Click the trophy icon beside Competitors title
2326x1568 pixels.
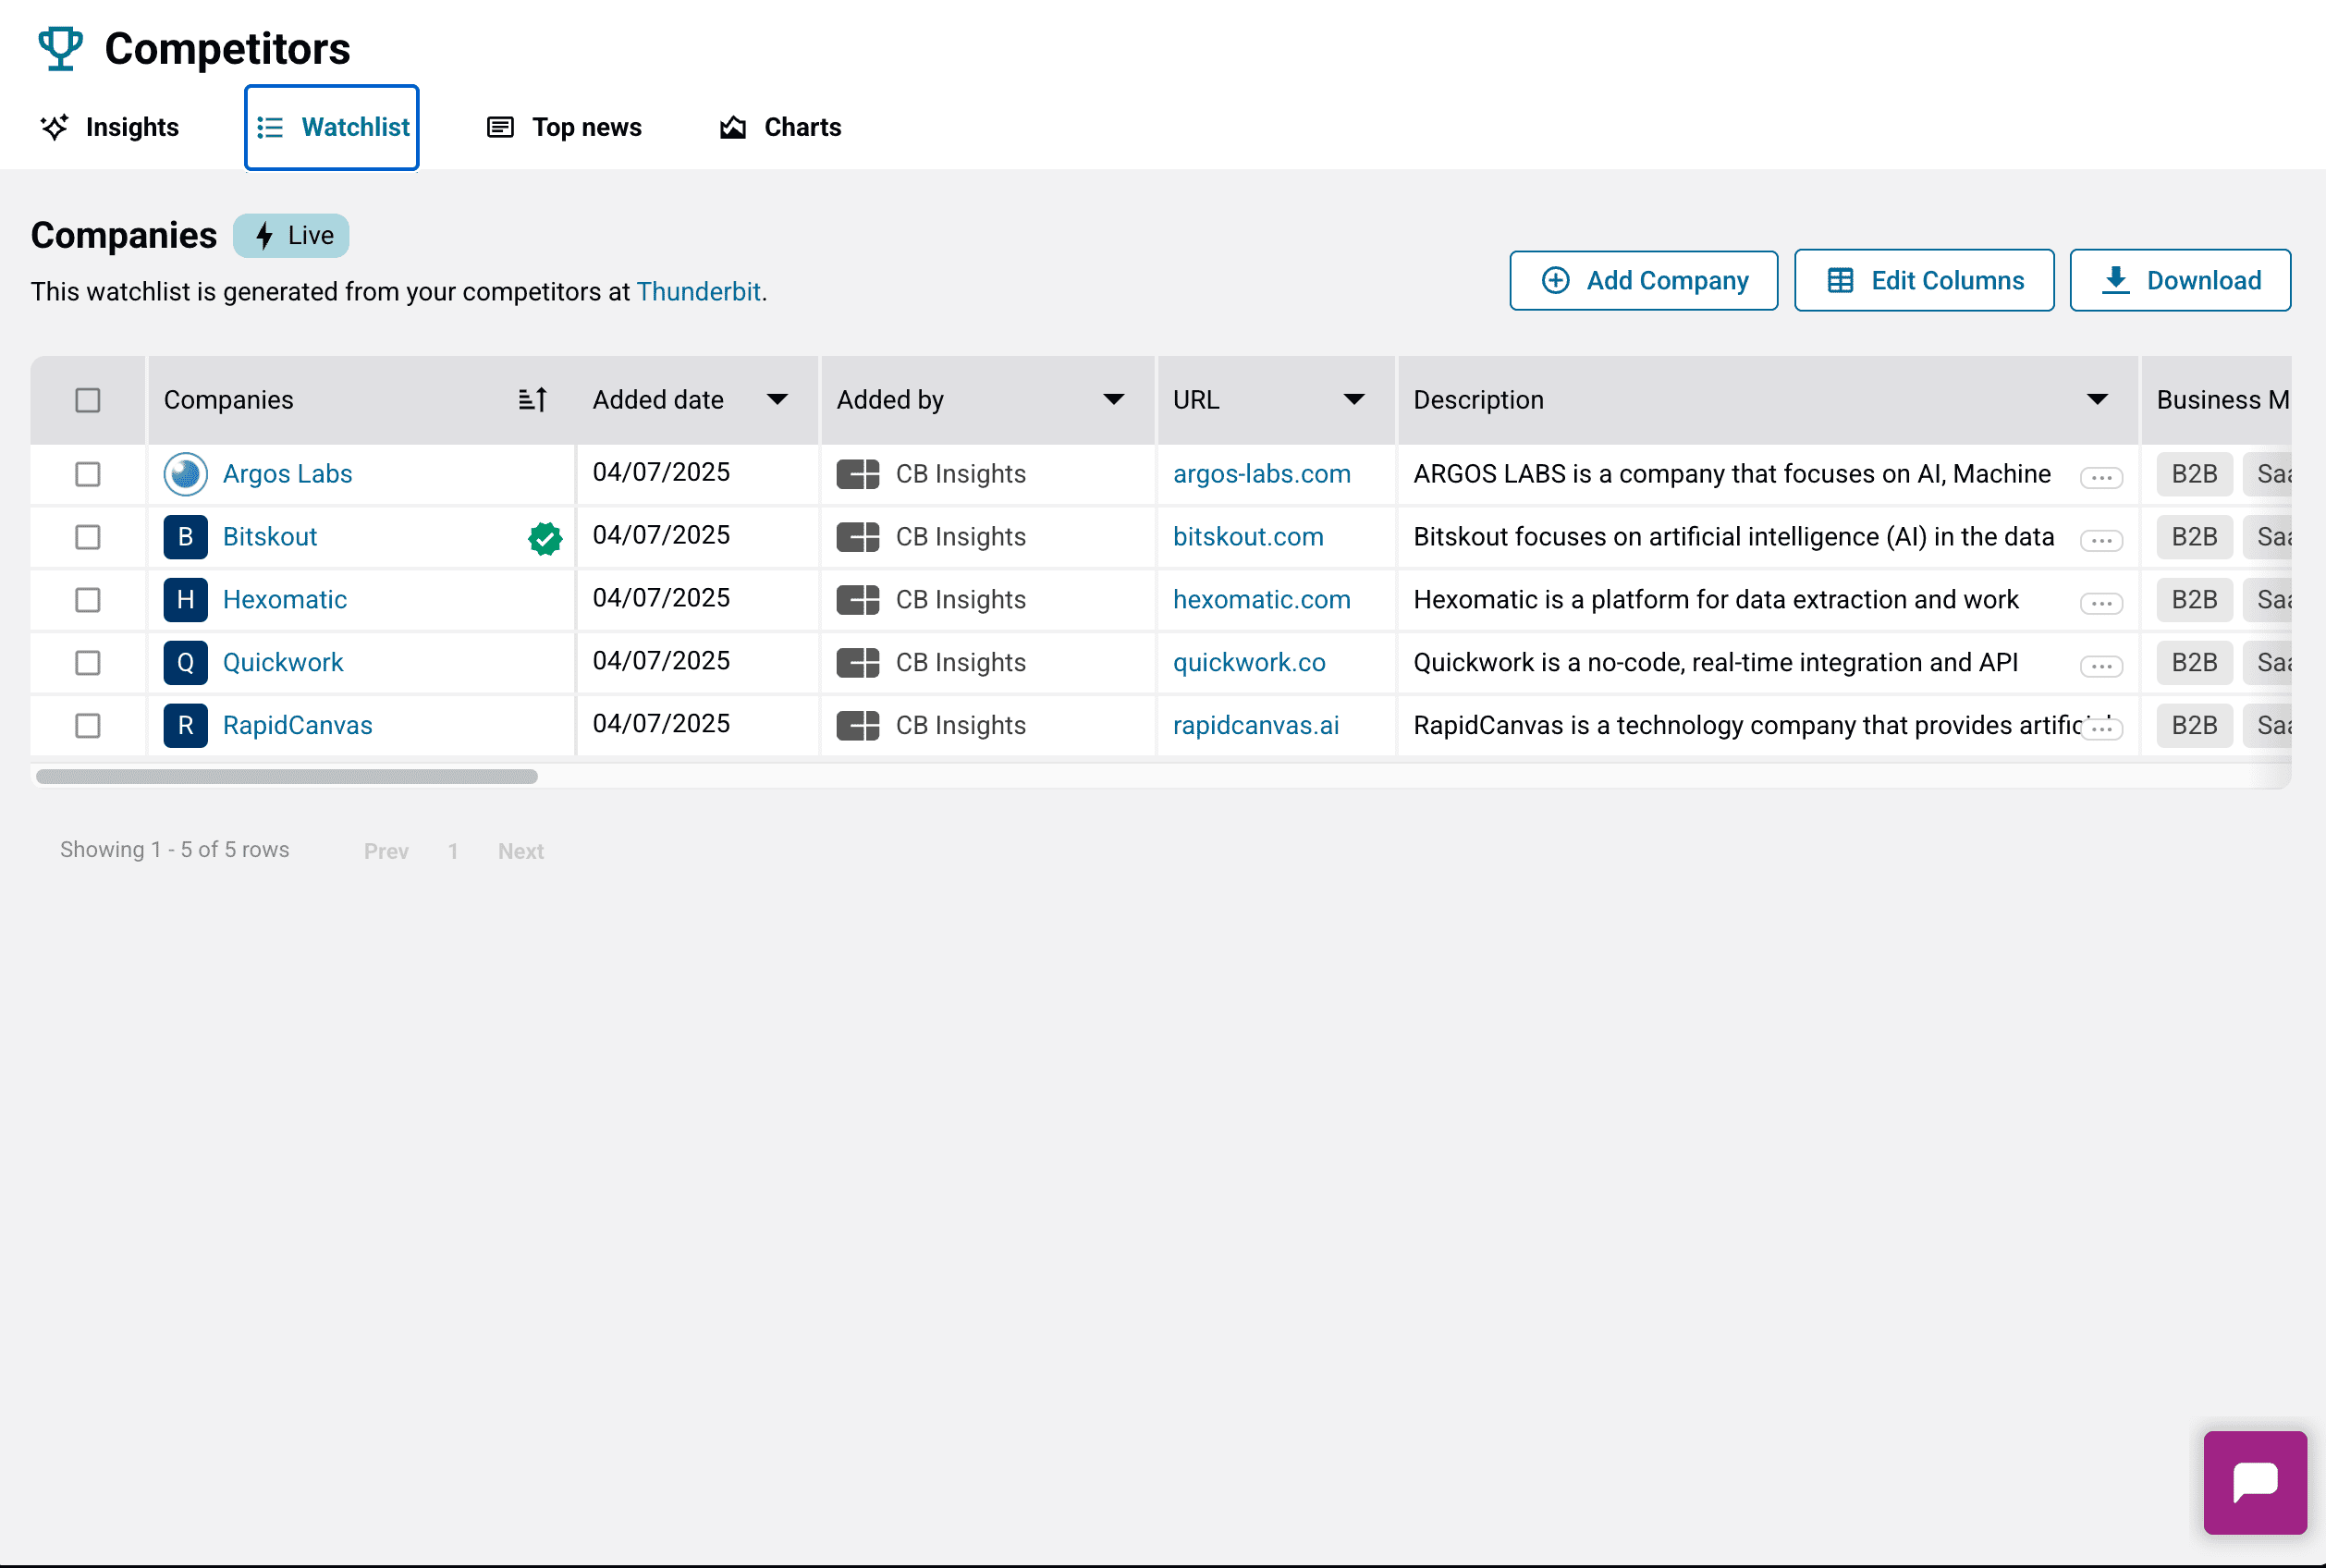(60, 48)
